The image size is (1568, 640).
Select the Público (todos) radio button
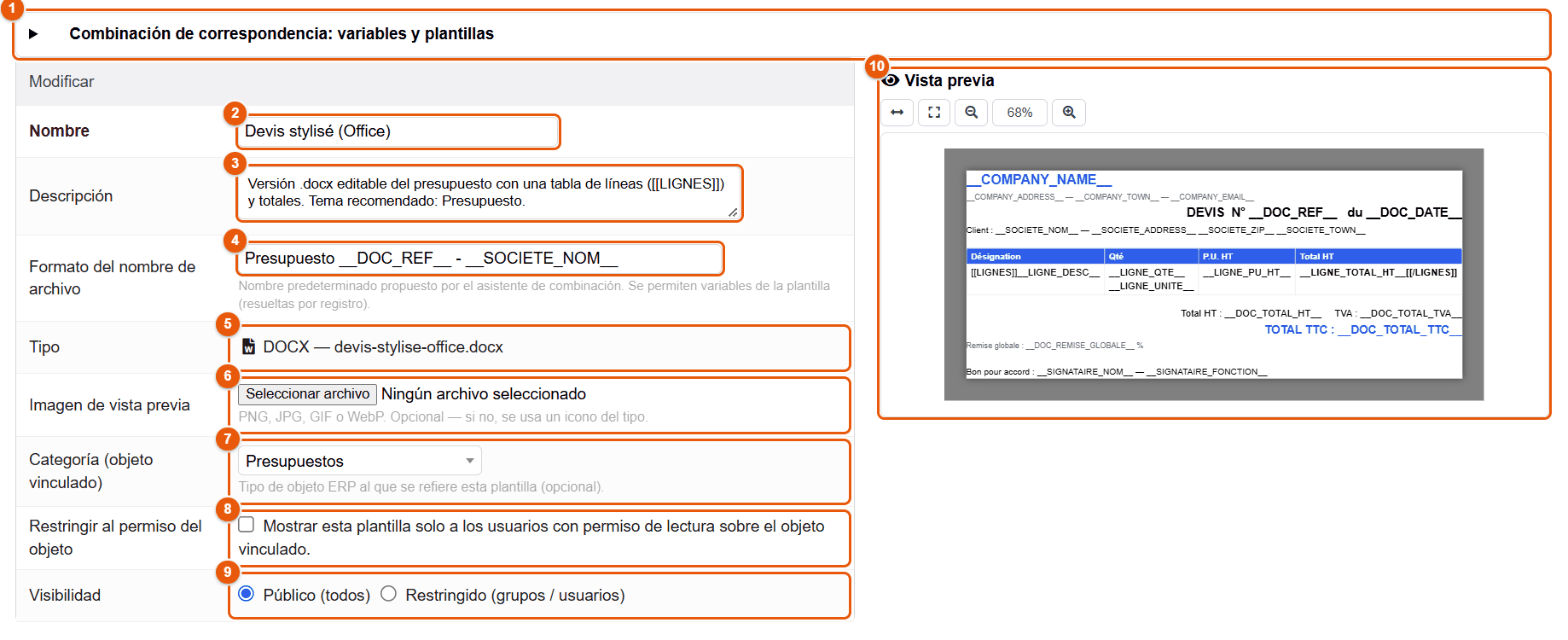[246, 595]
